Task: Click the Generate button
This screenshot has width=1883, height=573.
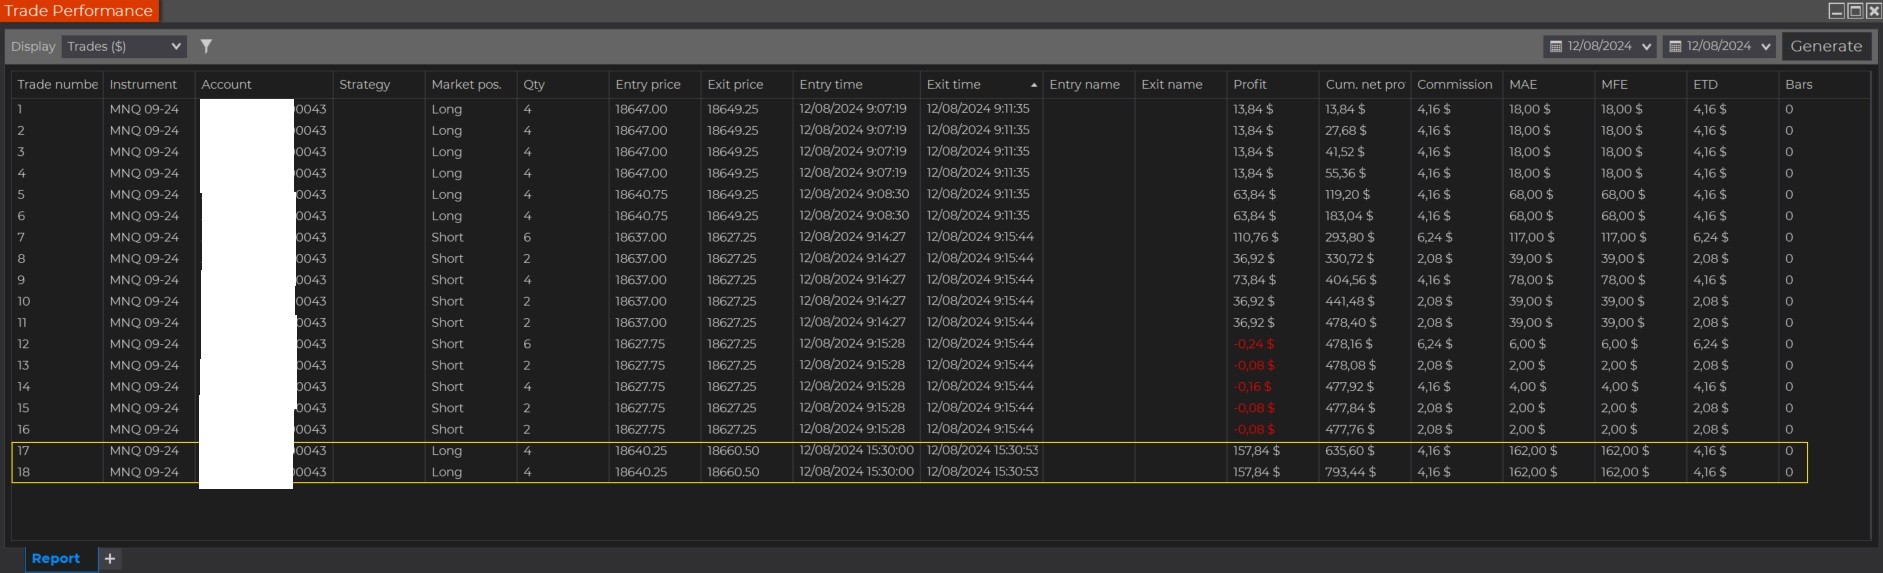Action: click(1826, 46)
